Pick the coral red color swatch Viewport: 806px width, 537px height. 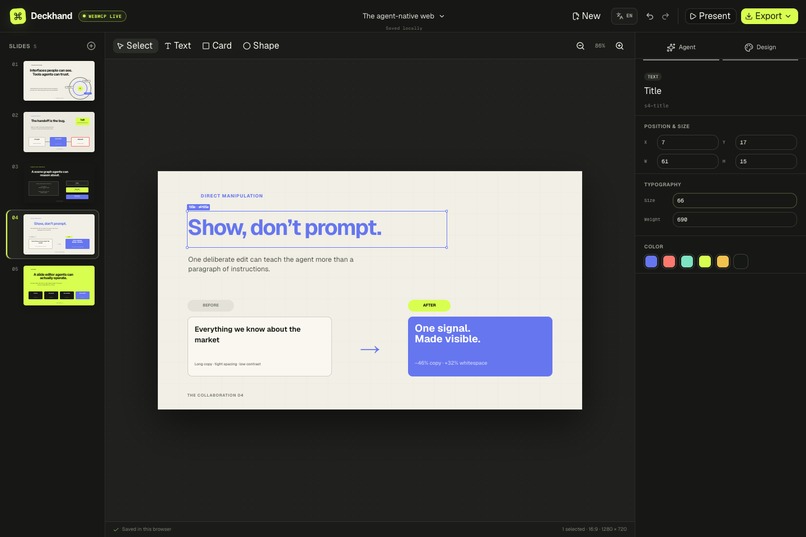pyautogui.click(x=669, y=262)
